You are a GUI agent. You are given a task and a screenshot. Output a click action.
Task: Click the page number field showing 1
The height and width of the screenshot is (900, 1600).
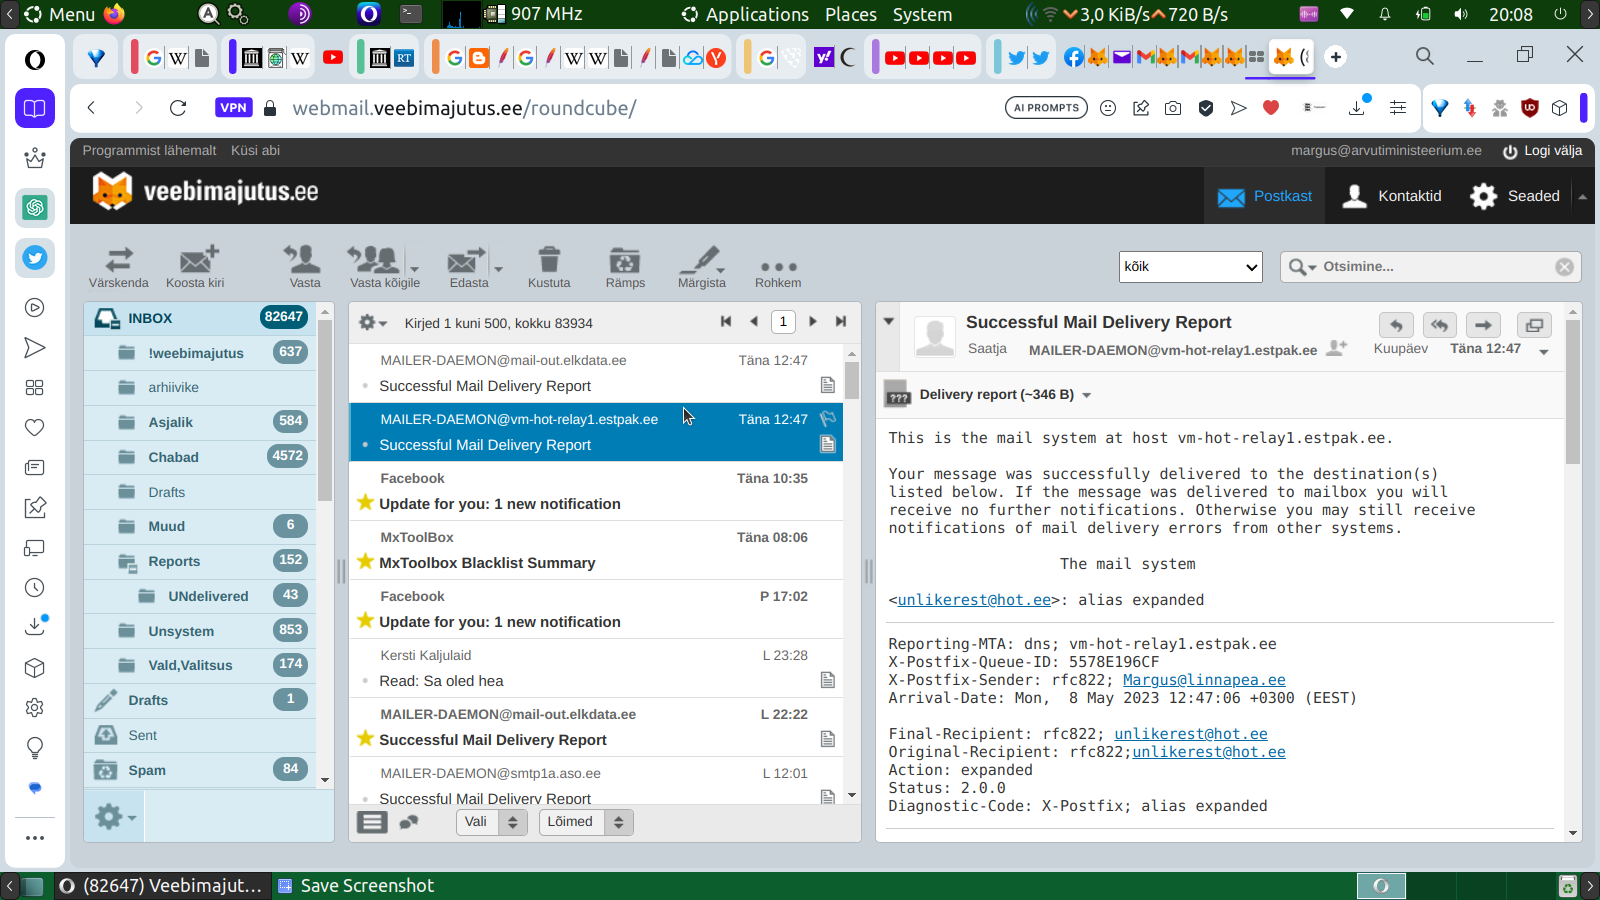(783, 321)
